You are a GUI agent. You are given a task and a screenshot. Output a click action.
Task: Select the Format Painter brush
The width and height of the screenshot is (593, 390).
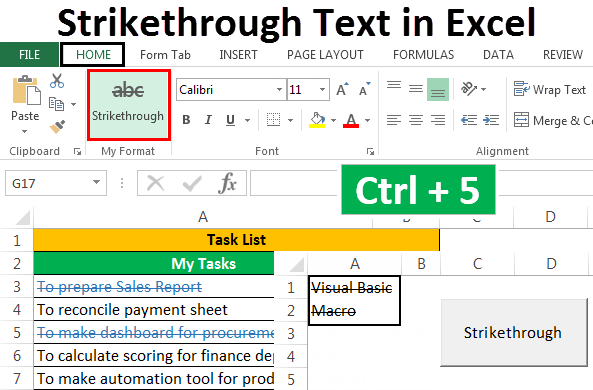(x=57, y=127)
